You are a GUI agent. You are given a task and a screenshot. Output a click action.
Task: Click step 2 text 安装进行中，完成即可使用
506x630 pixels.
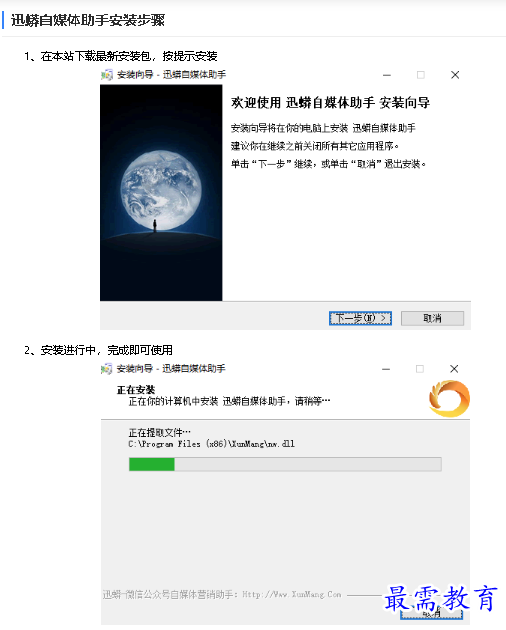click(107, 350)
